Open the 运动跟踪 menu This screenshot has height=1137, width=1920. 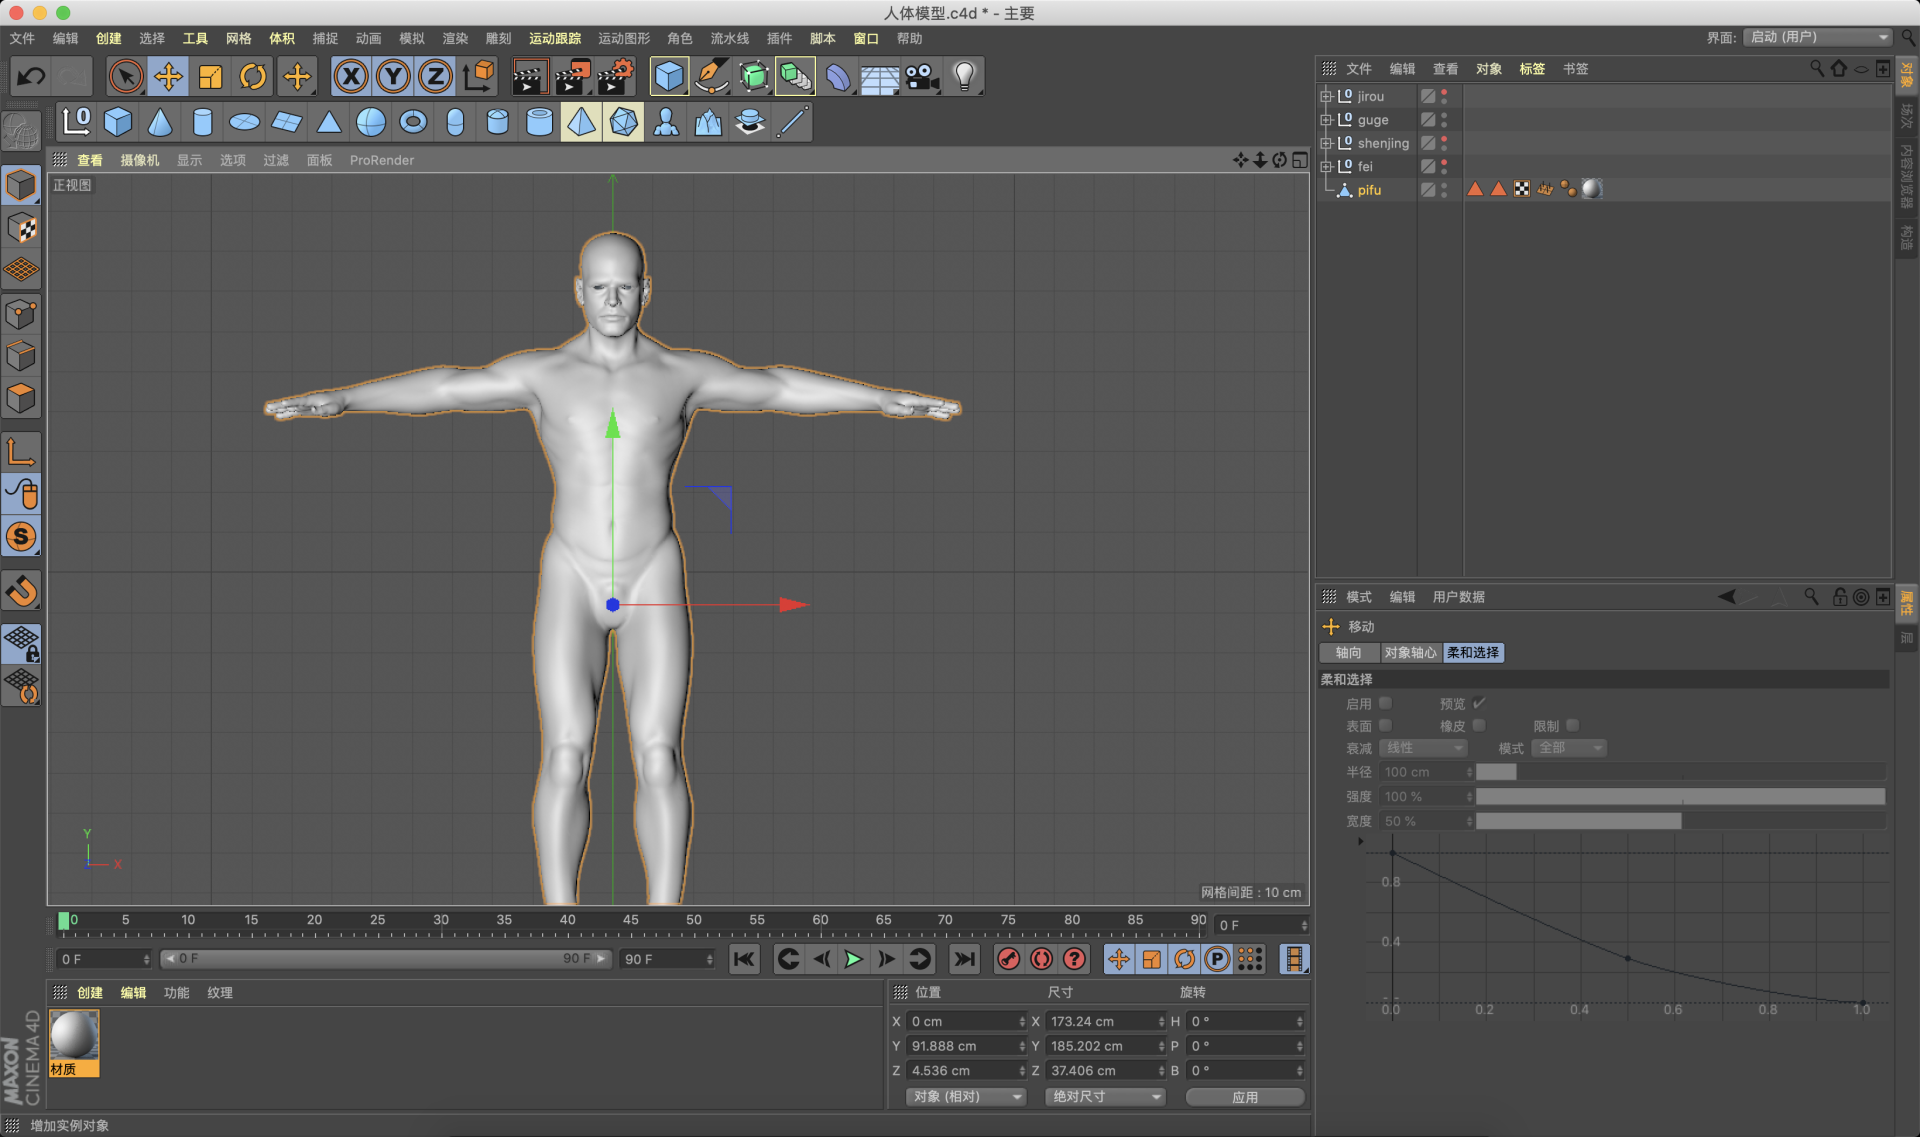555,38
